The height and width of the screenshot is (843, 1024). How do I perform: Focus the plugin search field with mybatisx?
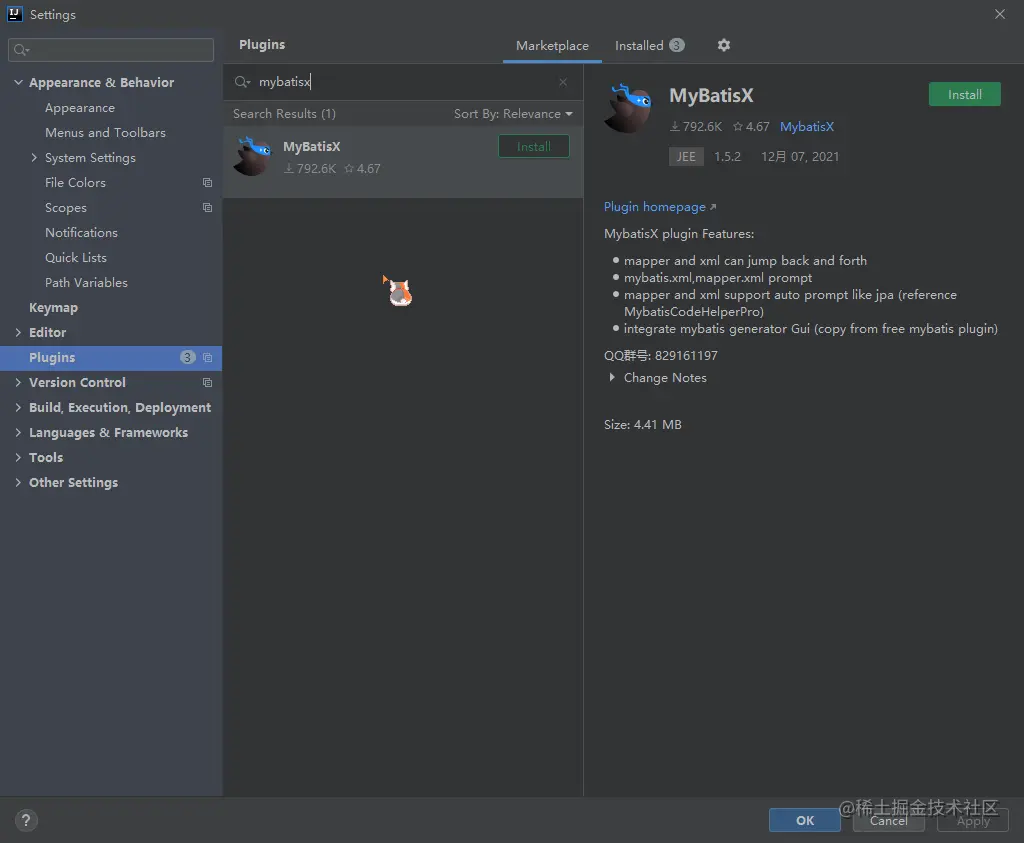[x=405, y=82]
